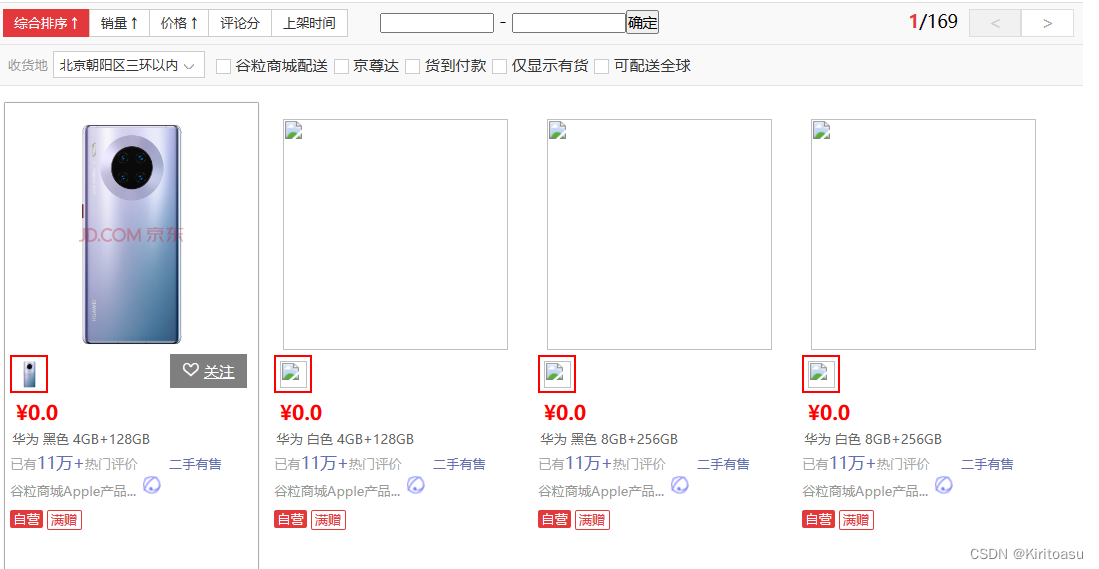Screen dimensions: 1099x569
Task: Select small thumbnail of 华为 白色 4GB+128GB
Action: pos(293,373)
